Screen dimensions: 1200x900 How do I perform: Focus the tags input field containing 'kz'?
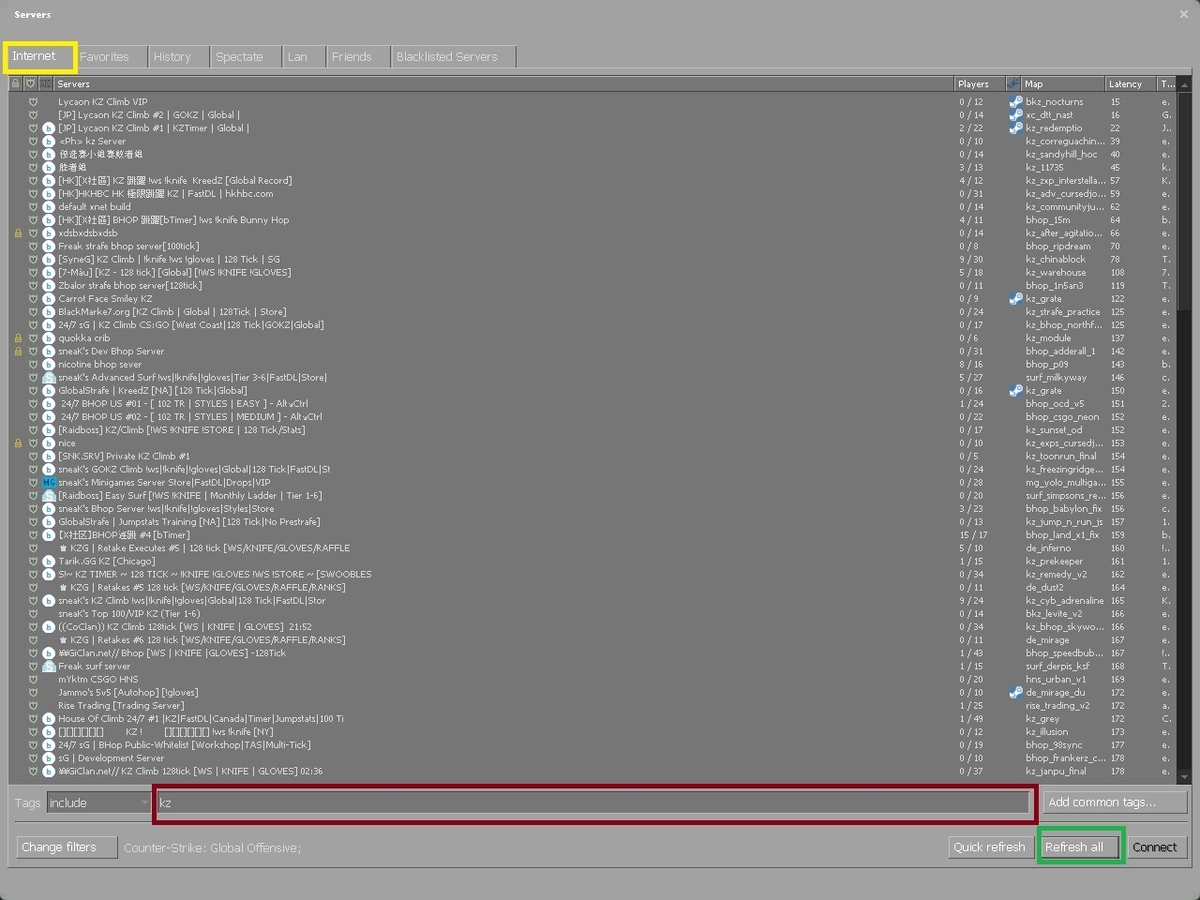(x=594, y=803)
